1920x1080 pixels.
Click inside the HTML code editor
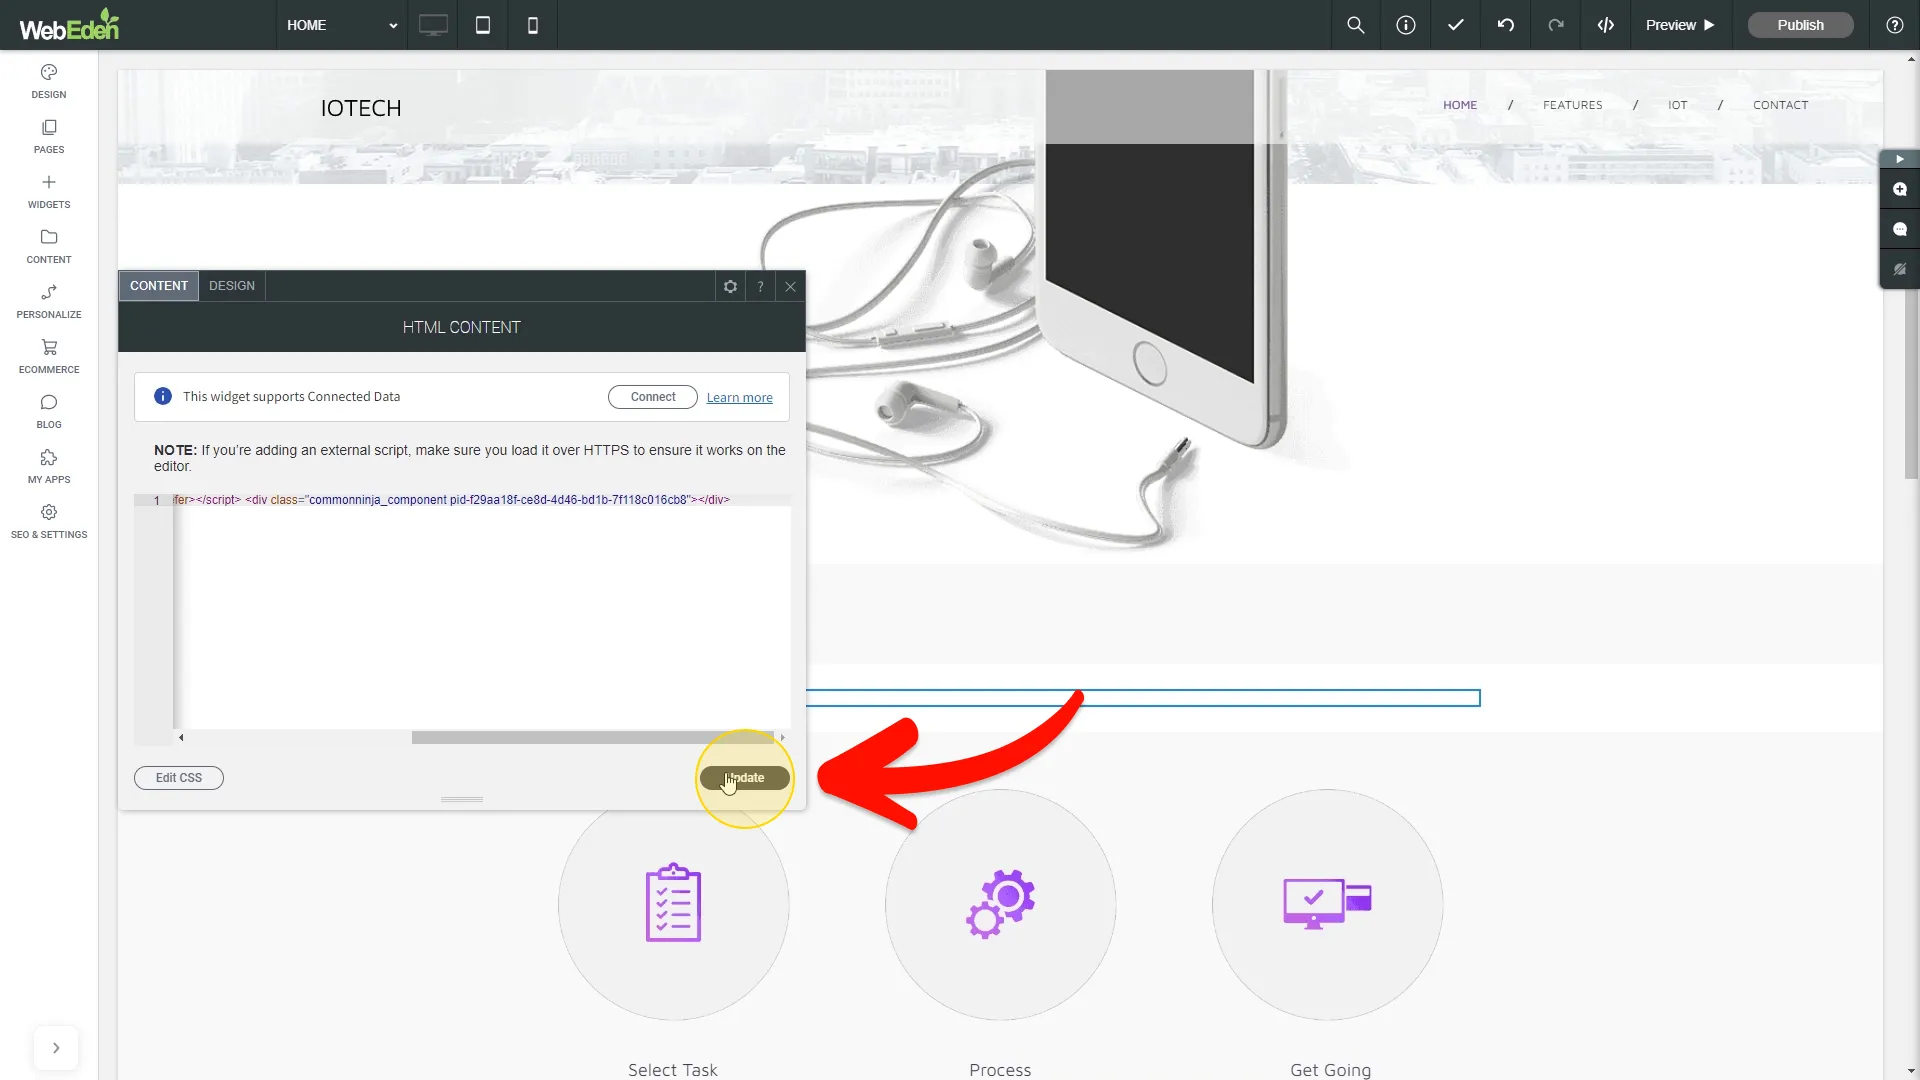tap(482, 612)
